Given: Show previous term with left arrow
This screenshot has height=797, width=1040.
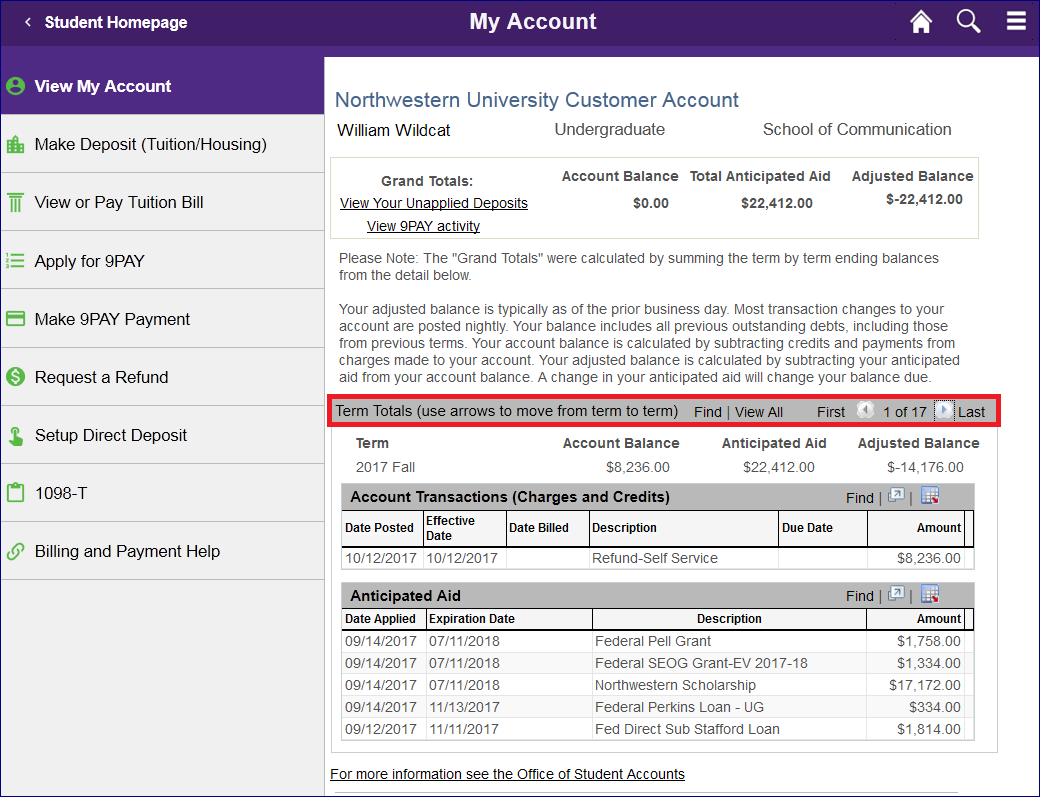Looking at the screenshot, I should click(x=865, y=410).
